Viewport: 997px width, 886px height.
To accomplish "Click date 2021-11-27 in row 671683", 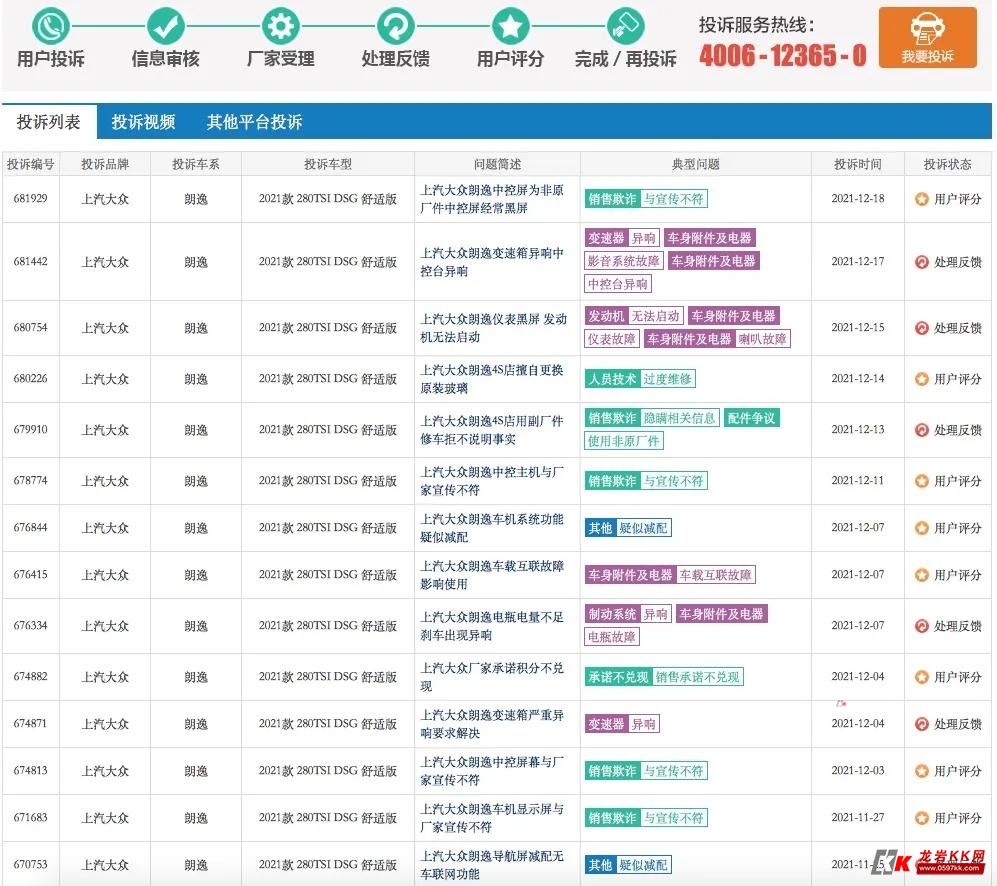I will click(x=858, y=817).
